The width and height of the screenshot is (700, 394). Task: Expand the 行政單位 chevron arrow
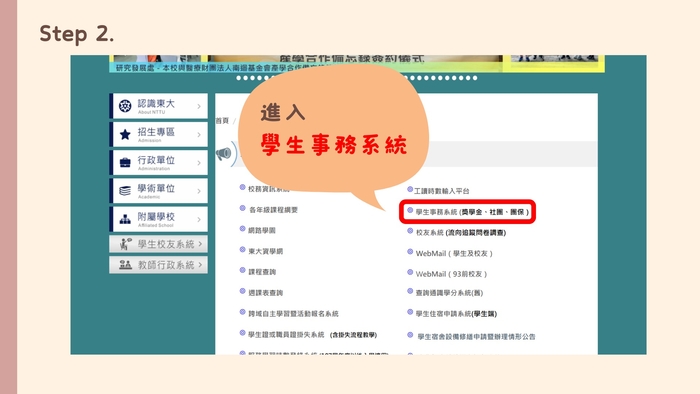pyautogui.click(x=199, y=162)
